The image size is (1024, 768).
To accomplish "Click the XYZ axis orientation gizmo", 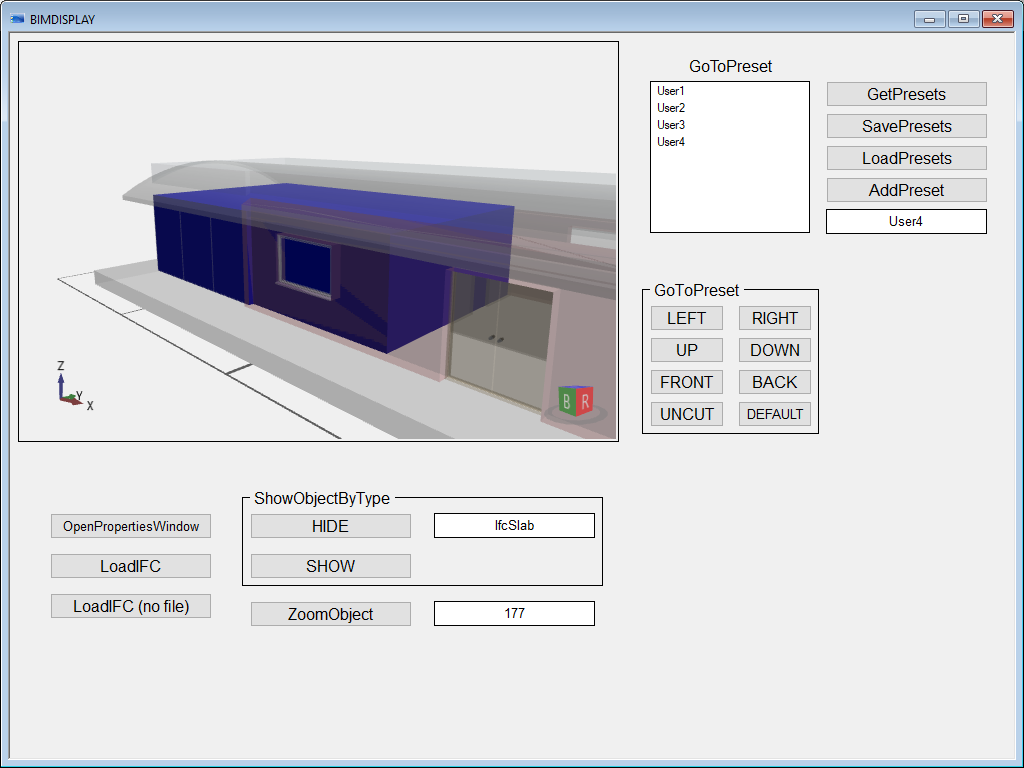I will tap(62, 388).
